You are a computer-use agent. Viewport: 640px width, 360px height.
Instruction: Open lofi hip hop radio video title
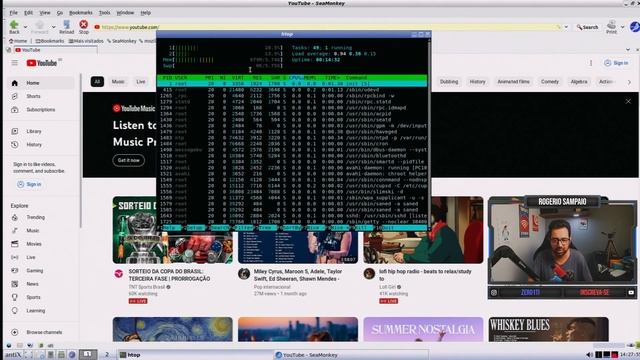425,275
